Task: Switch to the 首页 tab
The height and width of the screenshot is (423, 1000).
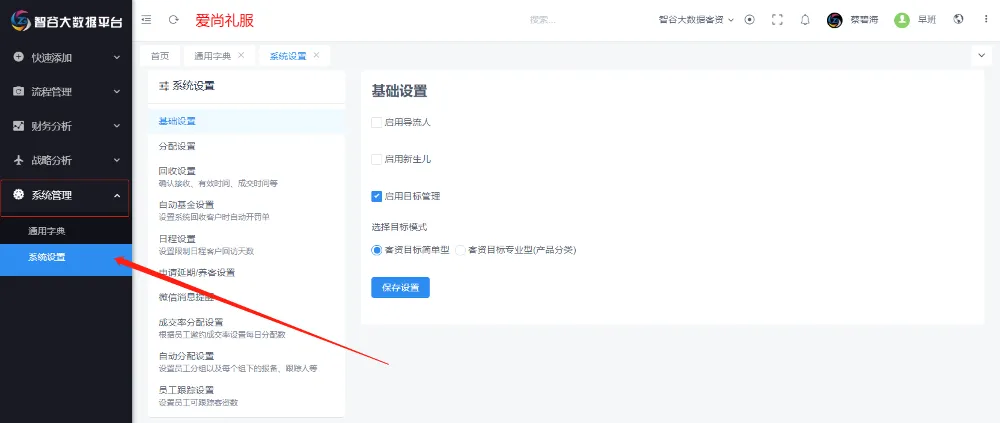Action: click(x=160, y=56)
